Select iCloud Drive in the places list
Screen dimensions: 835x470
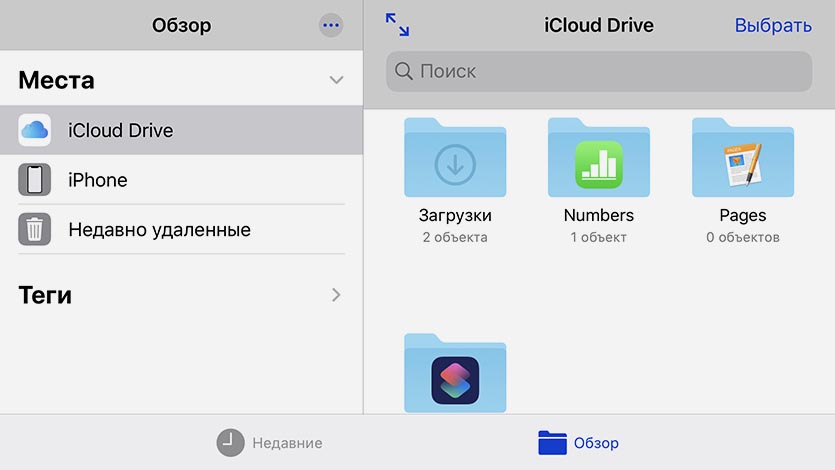[182, 130]
